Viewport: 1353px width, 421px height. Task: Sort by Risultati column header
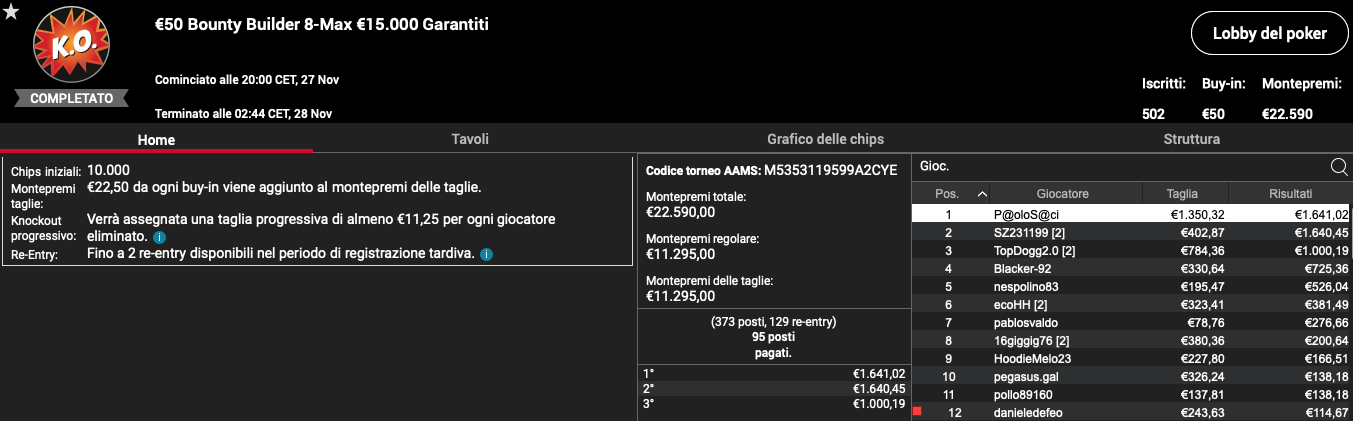coord(1290,194)
